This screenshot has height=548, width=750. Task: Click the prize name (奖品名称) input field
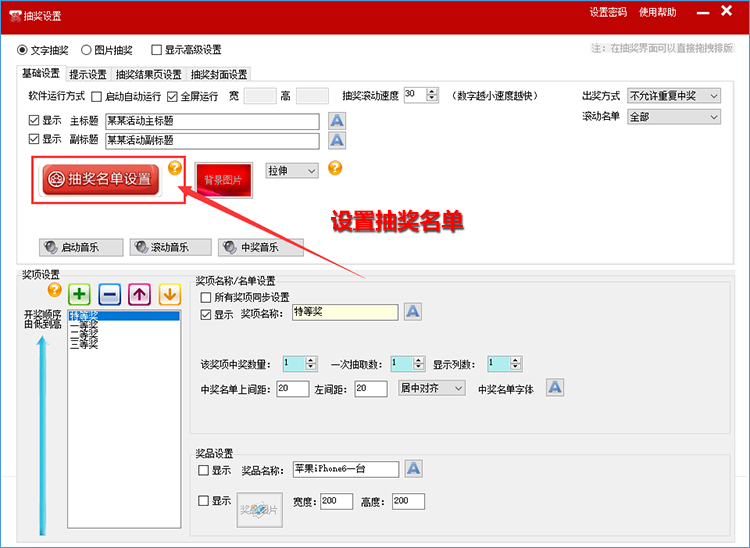point(345,469)
